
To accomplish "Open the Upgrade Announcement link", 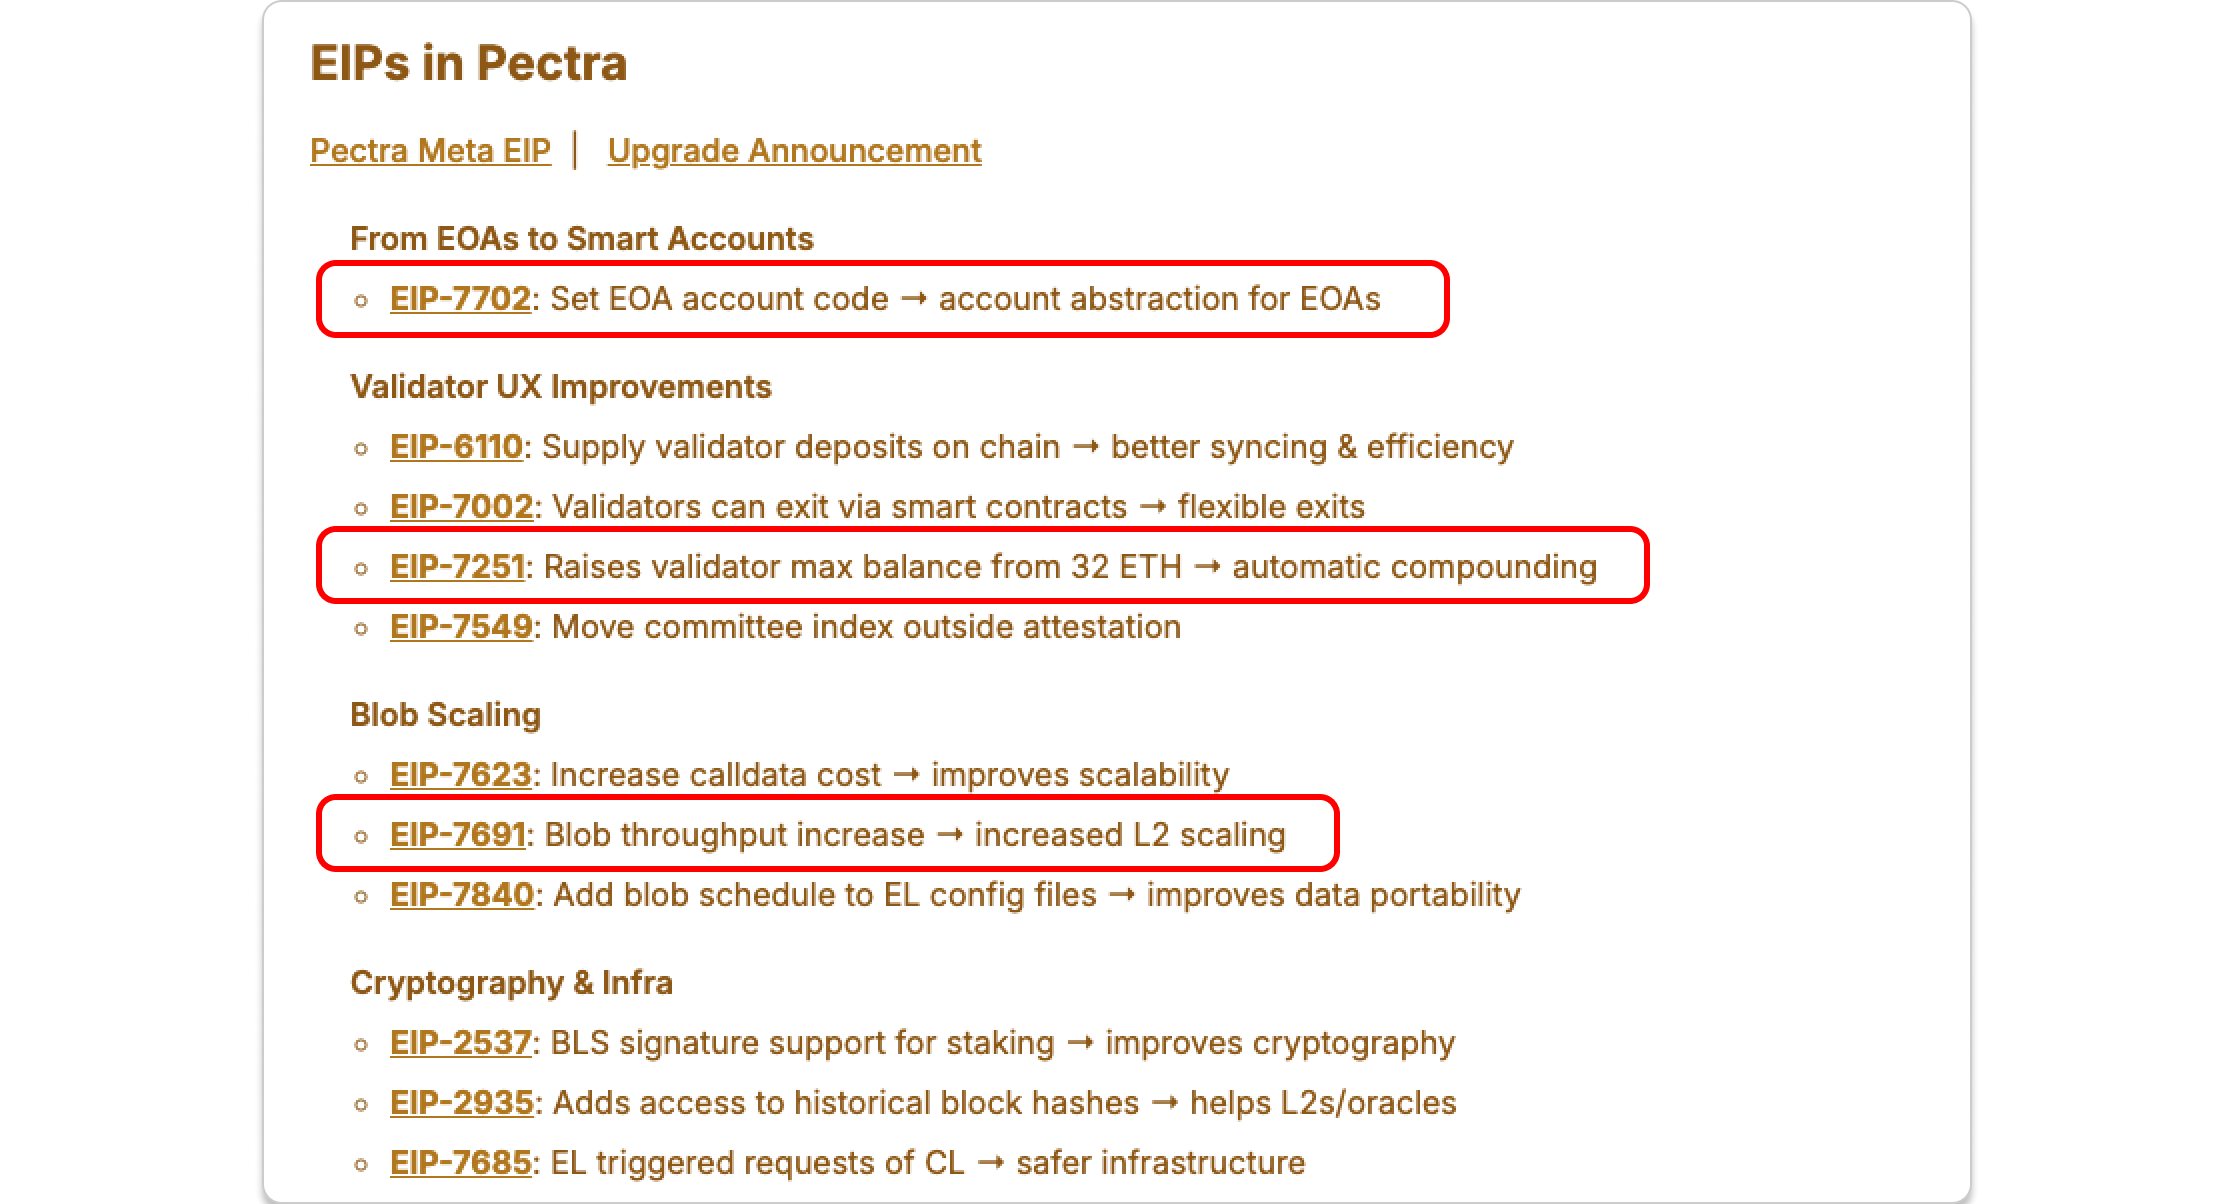I will pyautogui.click(x=794, y=150).
